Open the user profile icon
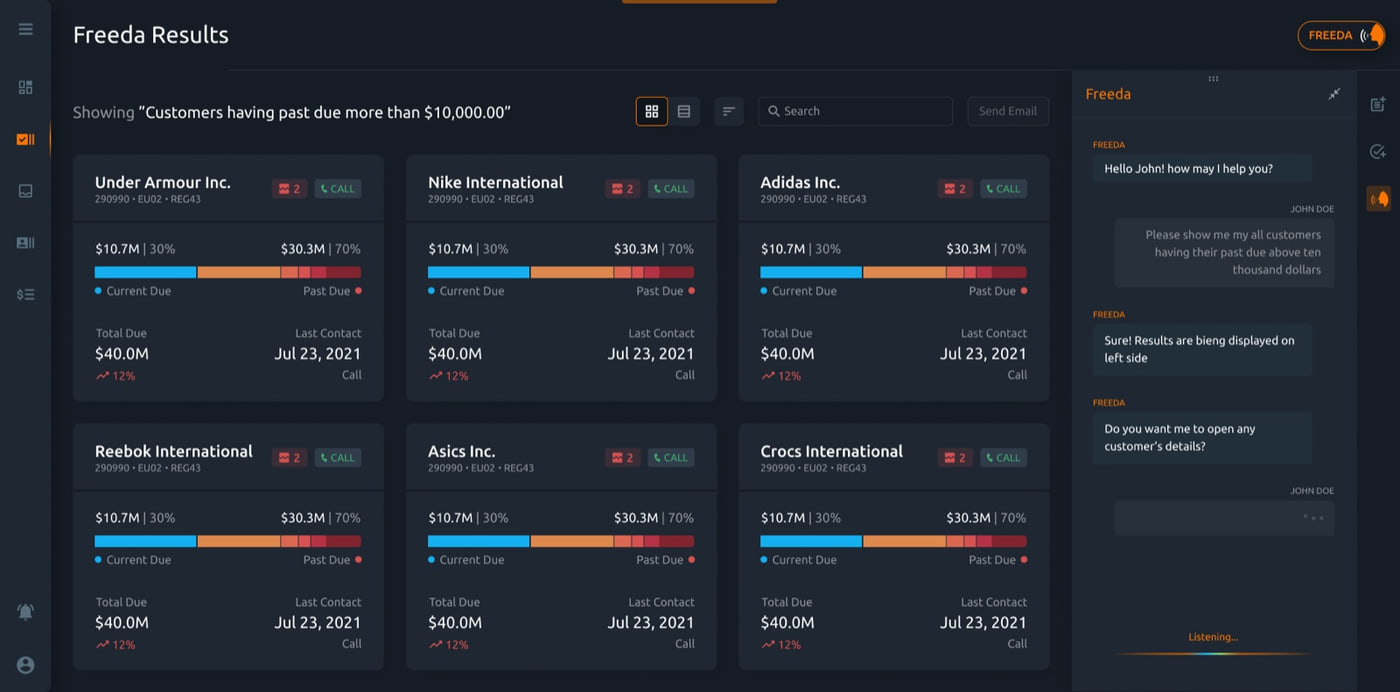Screen dimensions: 1400x692 (26, 665)
